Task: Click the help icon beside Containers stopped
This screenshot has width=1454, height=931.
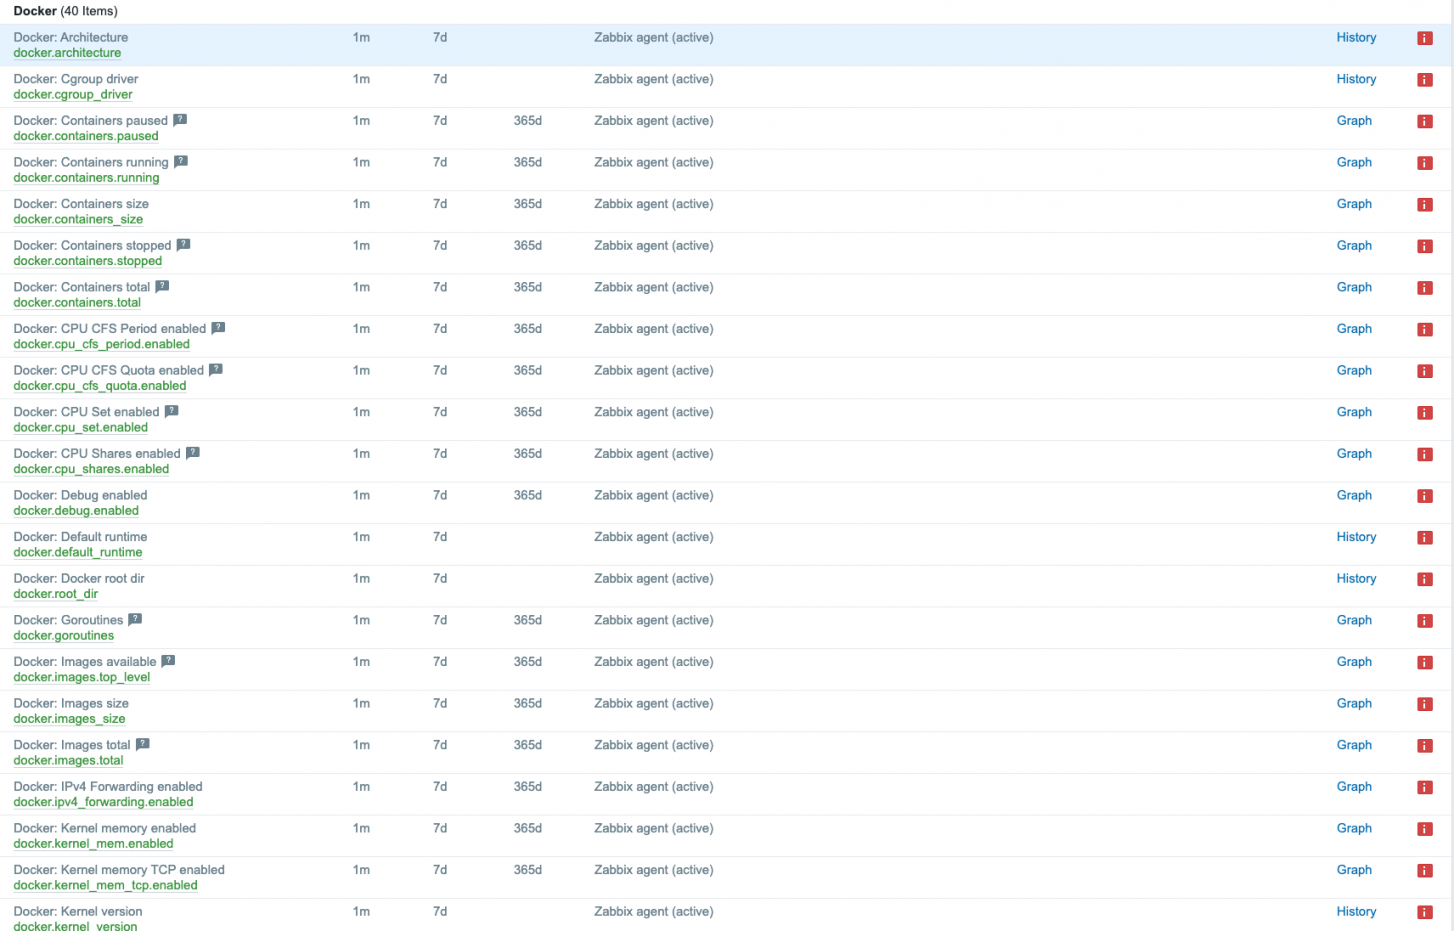Action: 183,245
